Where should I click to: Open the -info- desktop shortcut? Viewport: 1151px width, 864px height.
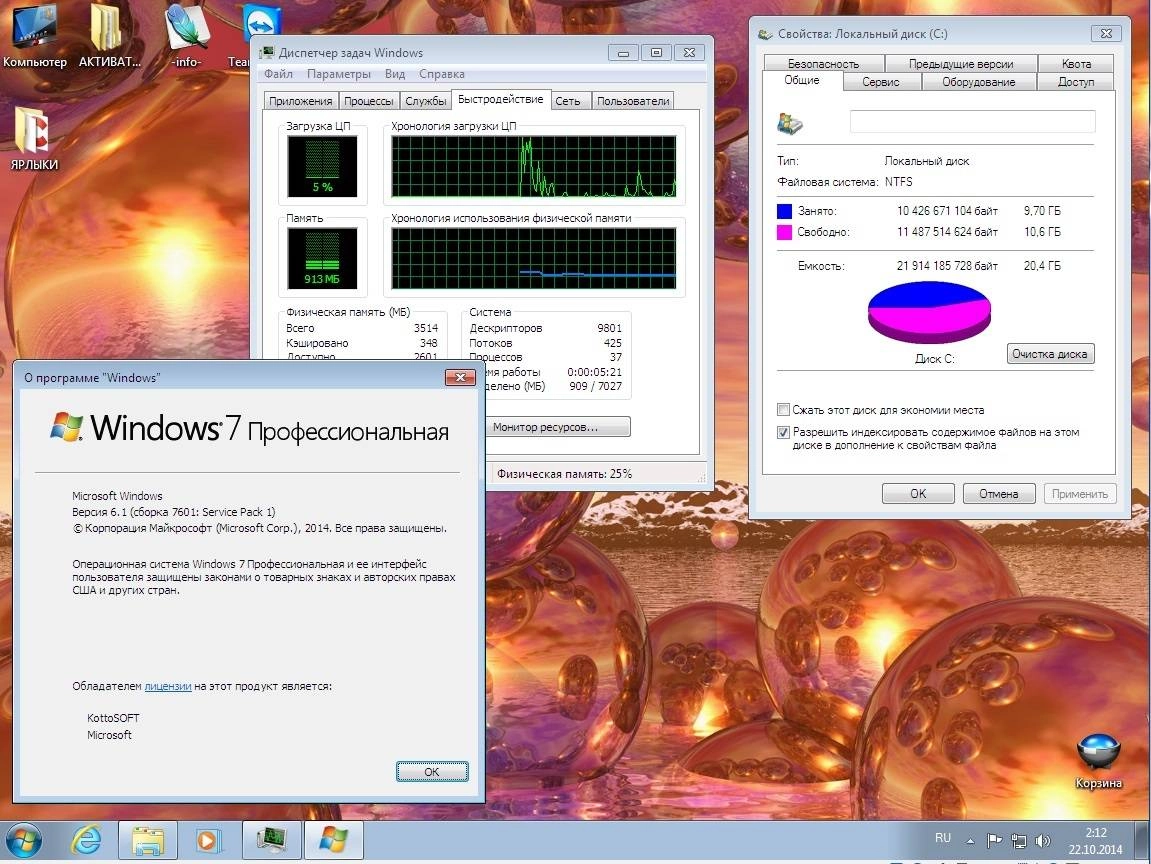186,35
